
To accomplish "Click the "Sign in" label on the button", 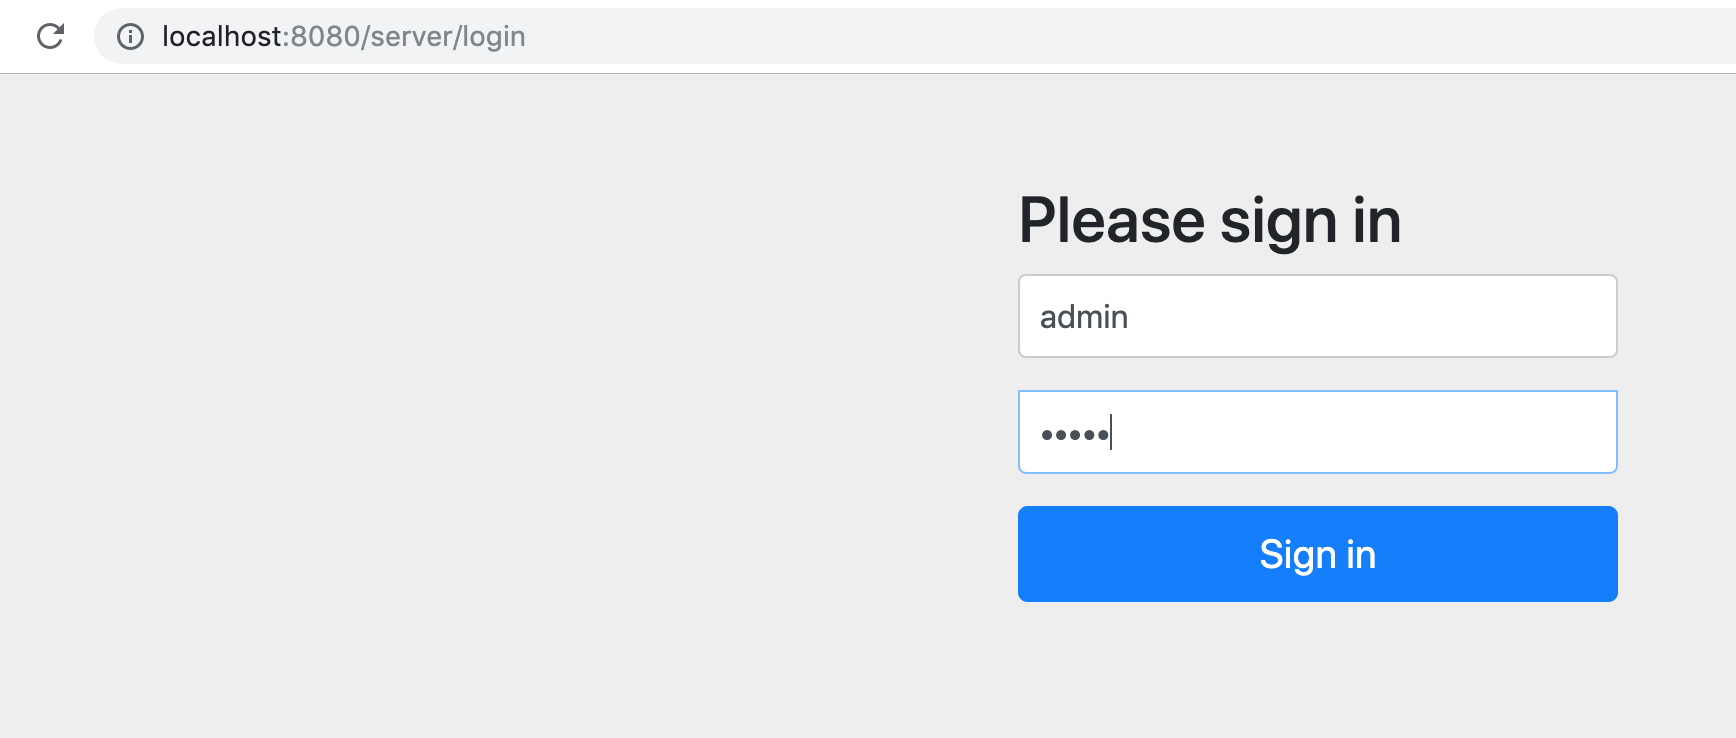I will click(x=1317, y=554).
